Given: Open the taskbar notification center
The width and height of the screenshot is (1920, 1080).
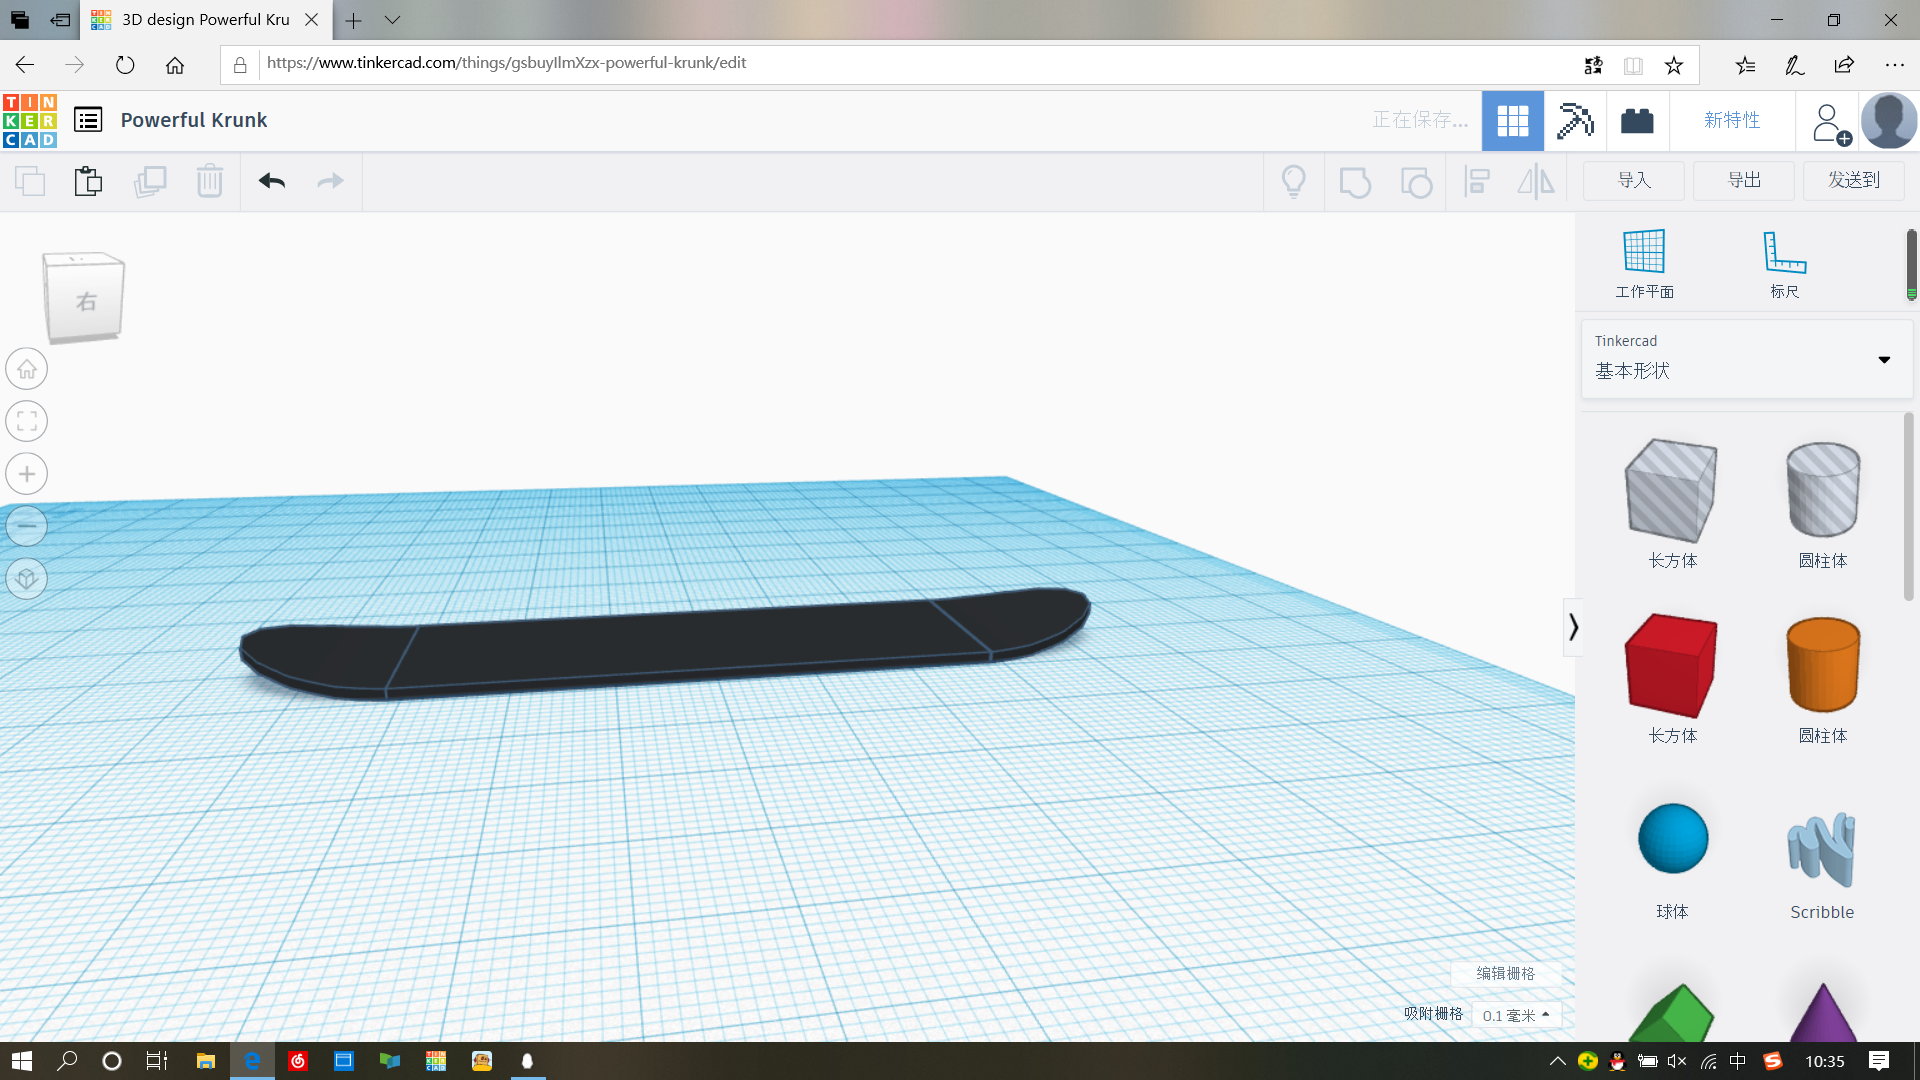Looking at the screenshot, I should point(1878,1061).
